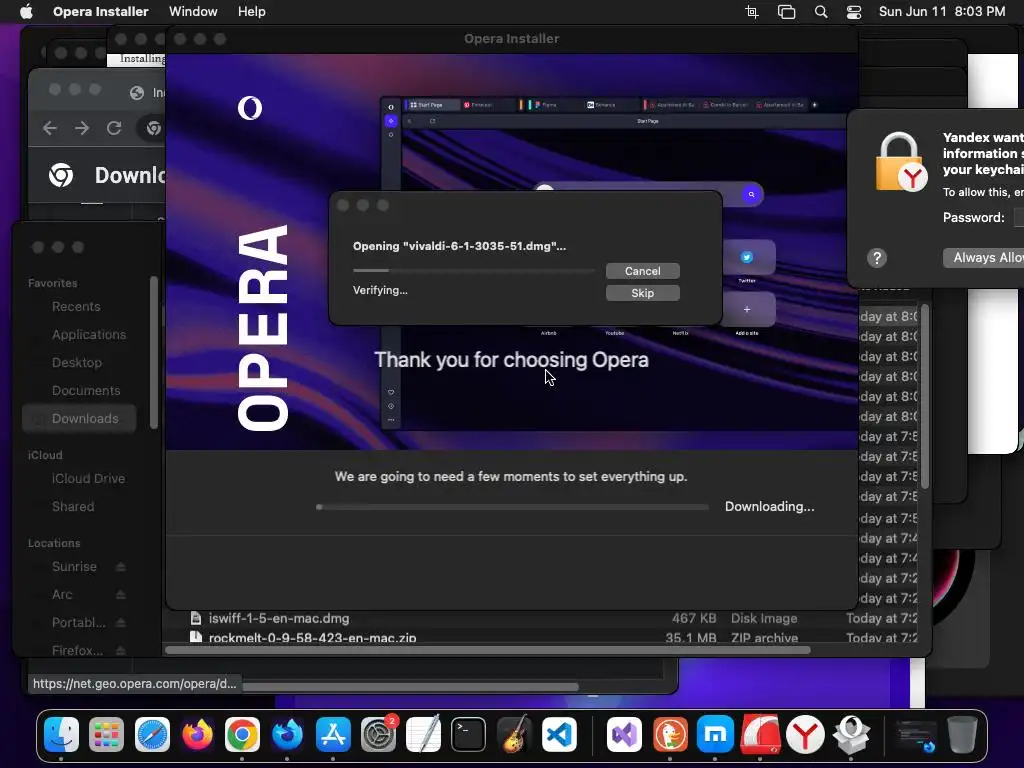This screenshot has height=768, width=1024.
Task: Open Vivaldi red icon in the Dock
Action: click(760, 735)
